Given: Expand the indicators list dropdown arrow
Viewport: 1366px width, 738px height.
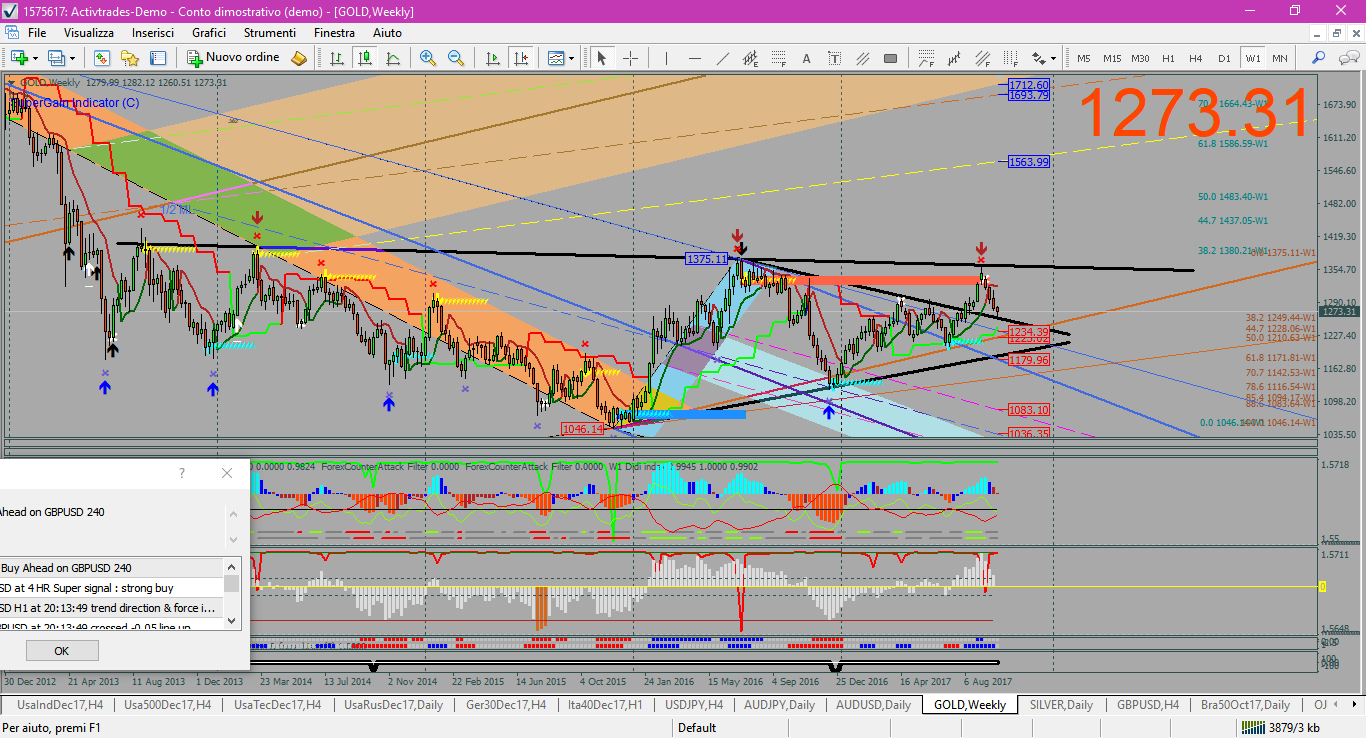Looking at the screenshot, I should 571,58.
